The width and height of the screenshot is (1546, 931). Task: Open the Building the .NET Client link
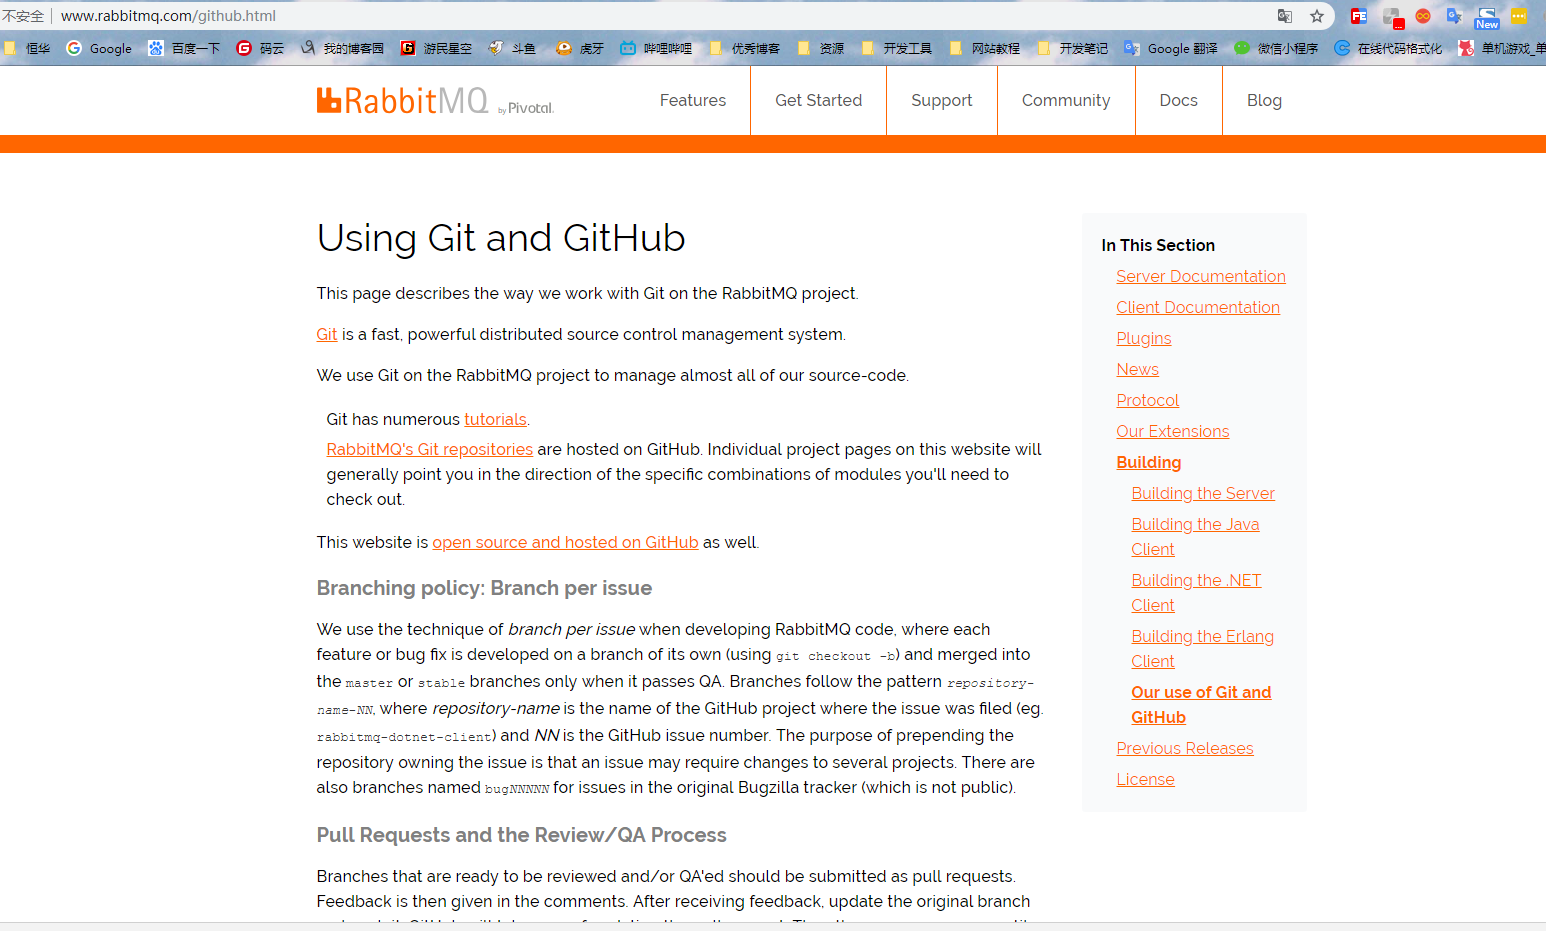(1196, 592)
